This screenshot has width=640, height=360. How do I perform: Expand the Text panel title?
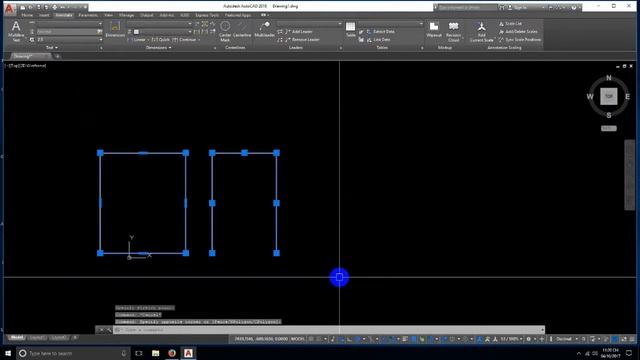coord(51,48)
